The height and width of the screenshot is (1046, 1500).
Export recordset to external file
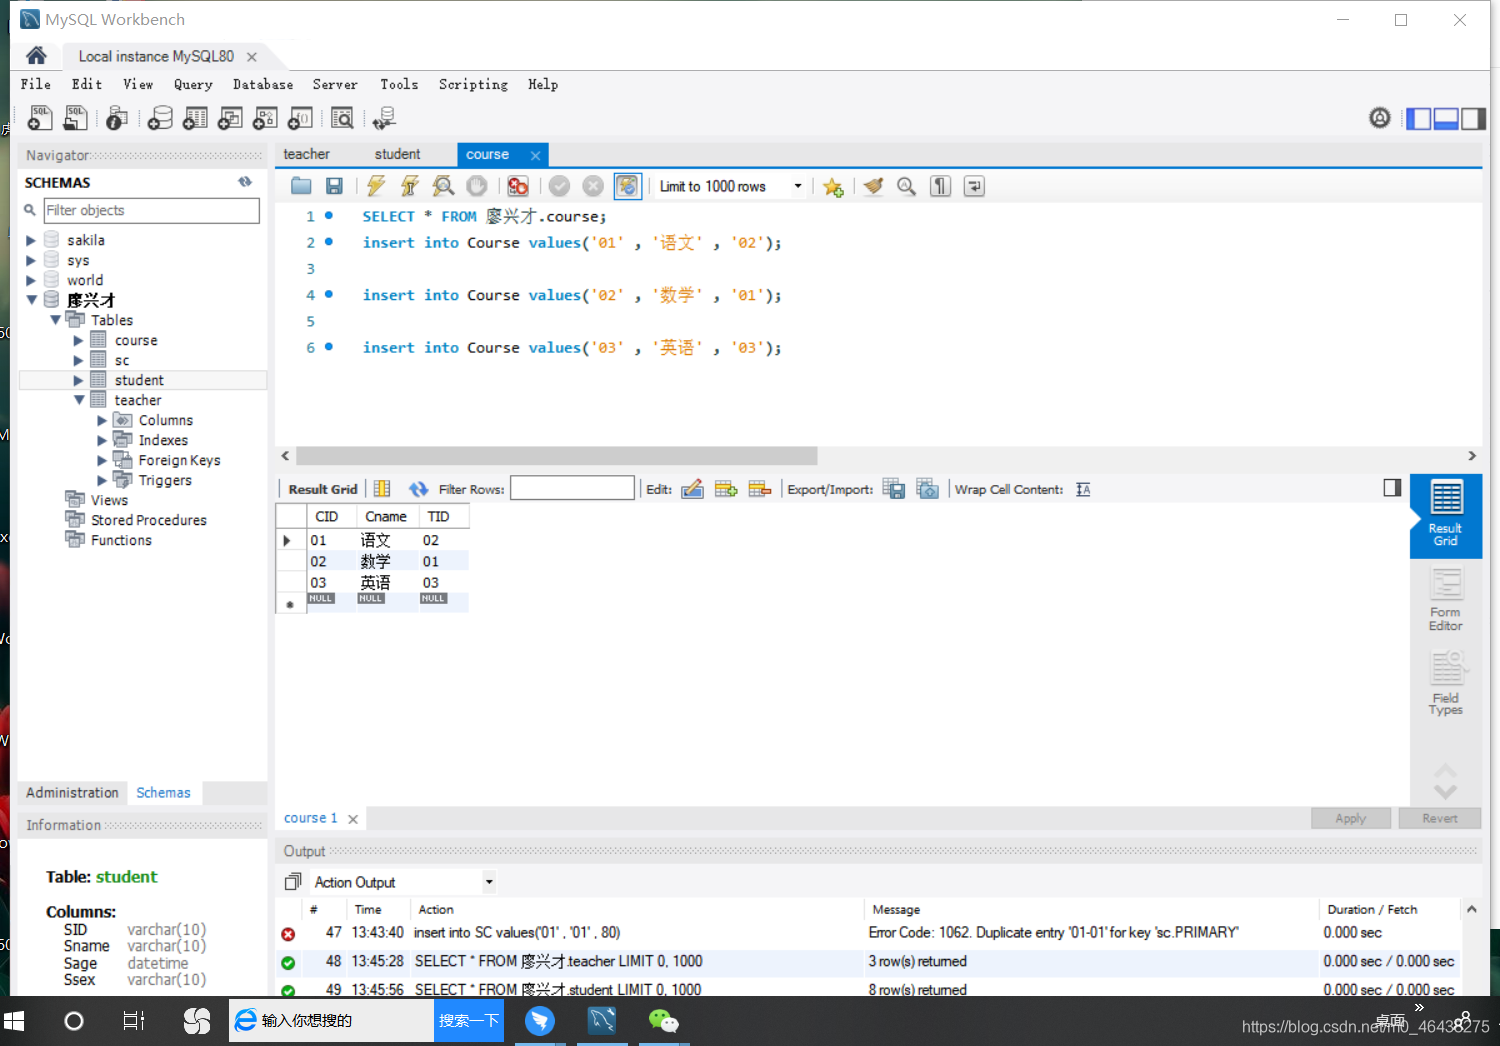coord(894,489)
